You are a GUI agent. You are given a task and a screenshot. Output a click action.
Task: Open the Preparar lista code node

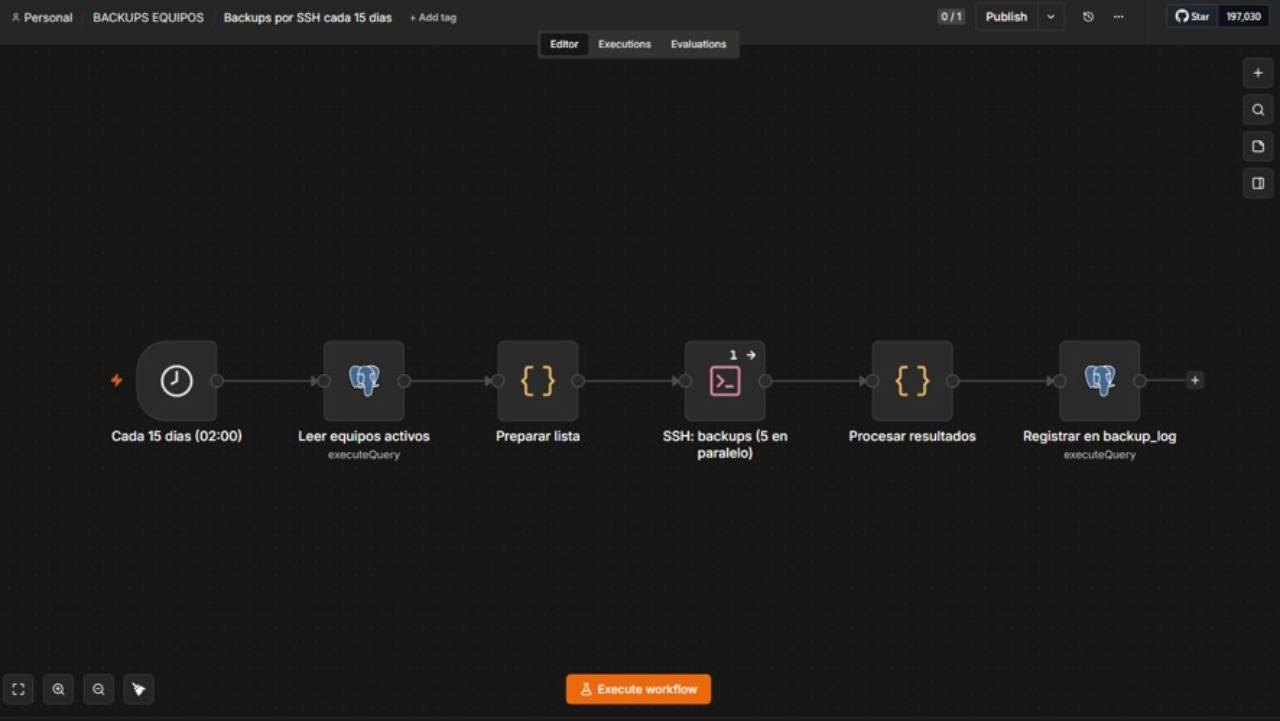point(538,381)
